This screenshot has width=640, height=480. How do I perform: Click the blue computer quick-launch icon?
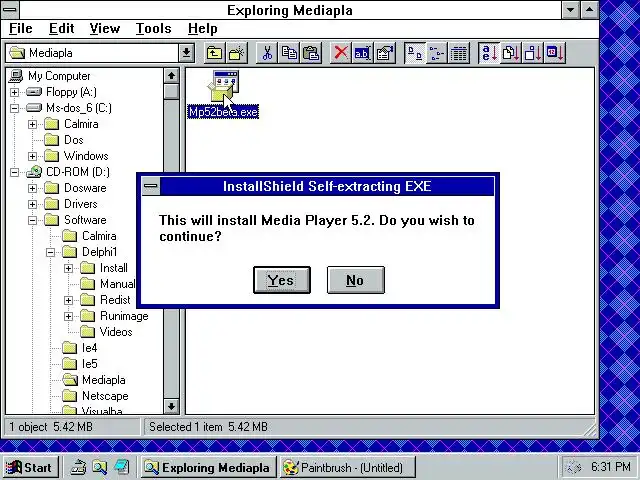click(x=122, y=467)
